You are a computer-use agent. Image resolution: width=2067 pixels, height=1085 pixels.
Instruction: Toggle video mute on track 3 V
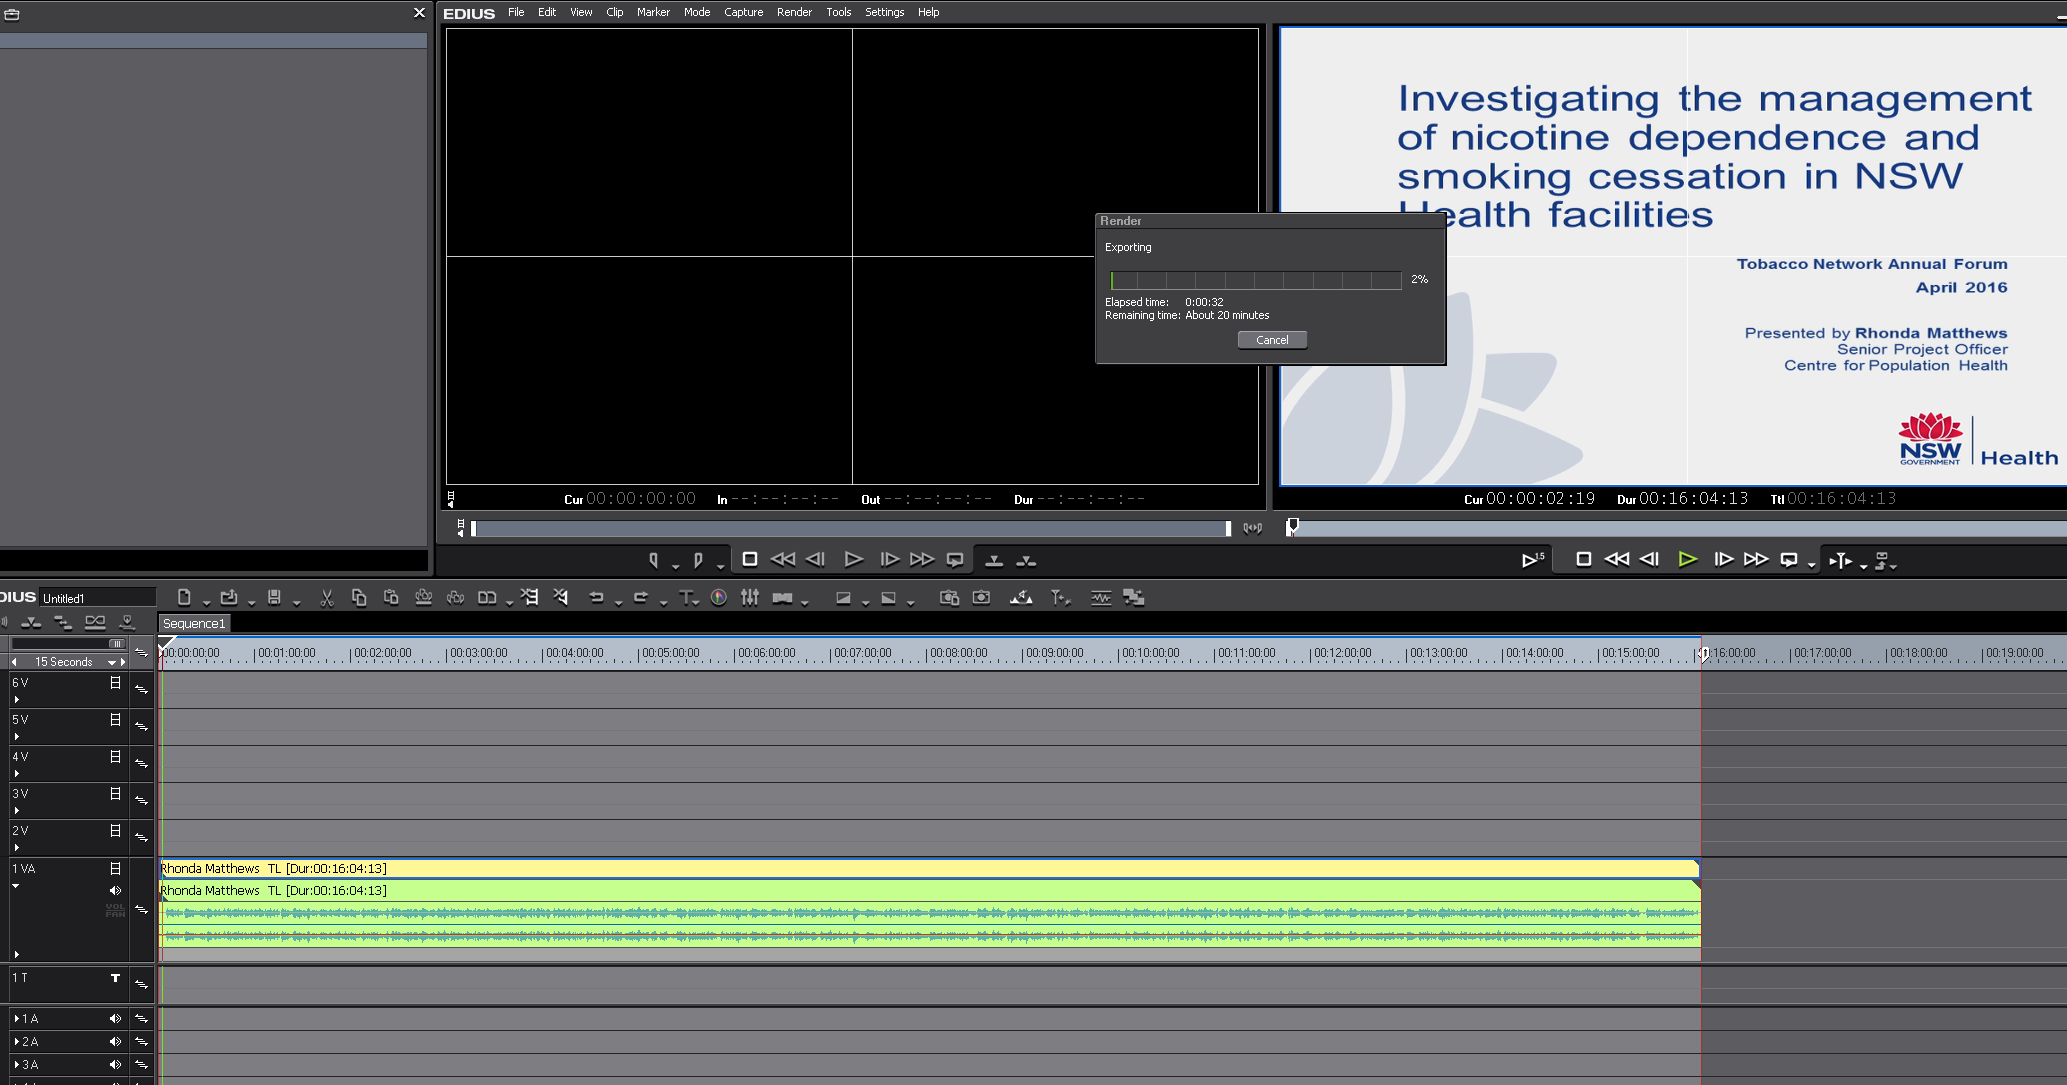[x=115, y=794]
